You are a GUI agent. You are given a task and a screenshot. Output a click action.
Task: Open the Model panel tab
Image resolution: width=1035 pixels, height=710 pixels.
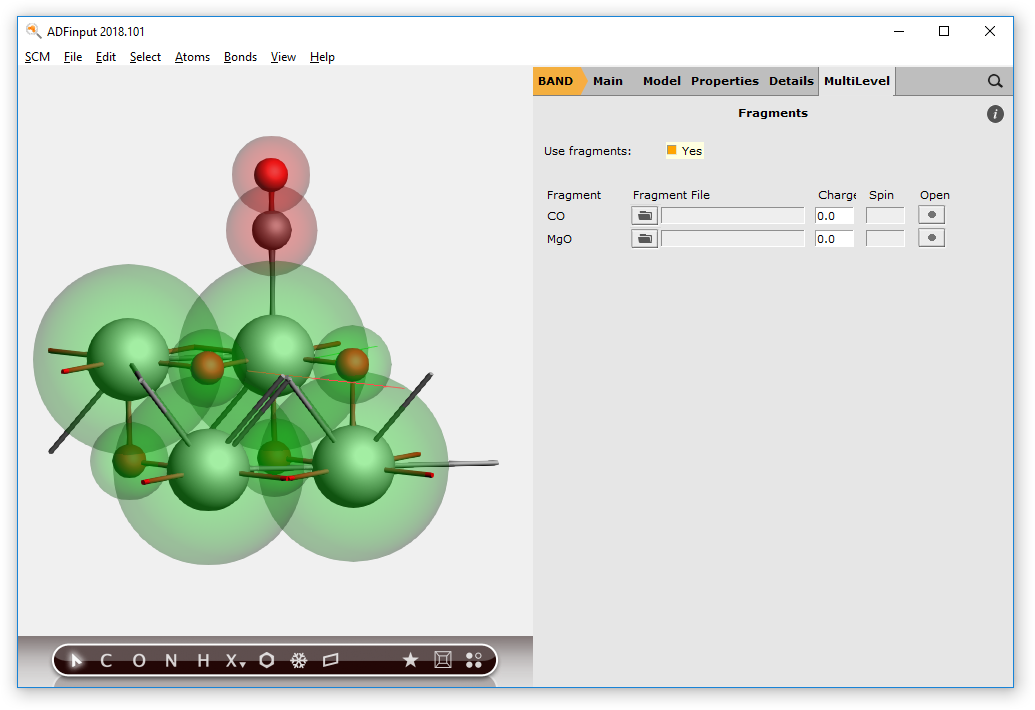[x=661, y=81]
